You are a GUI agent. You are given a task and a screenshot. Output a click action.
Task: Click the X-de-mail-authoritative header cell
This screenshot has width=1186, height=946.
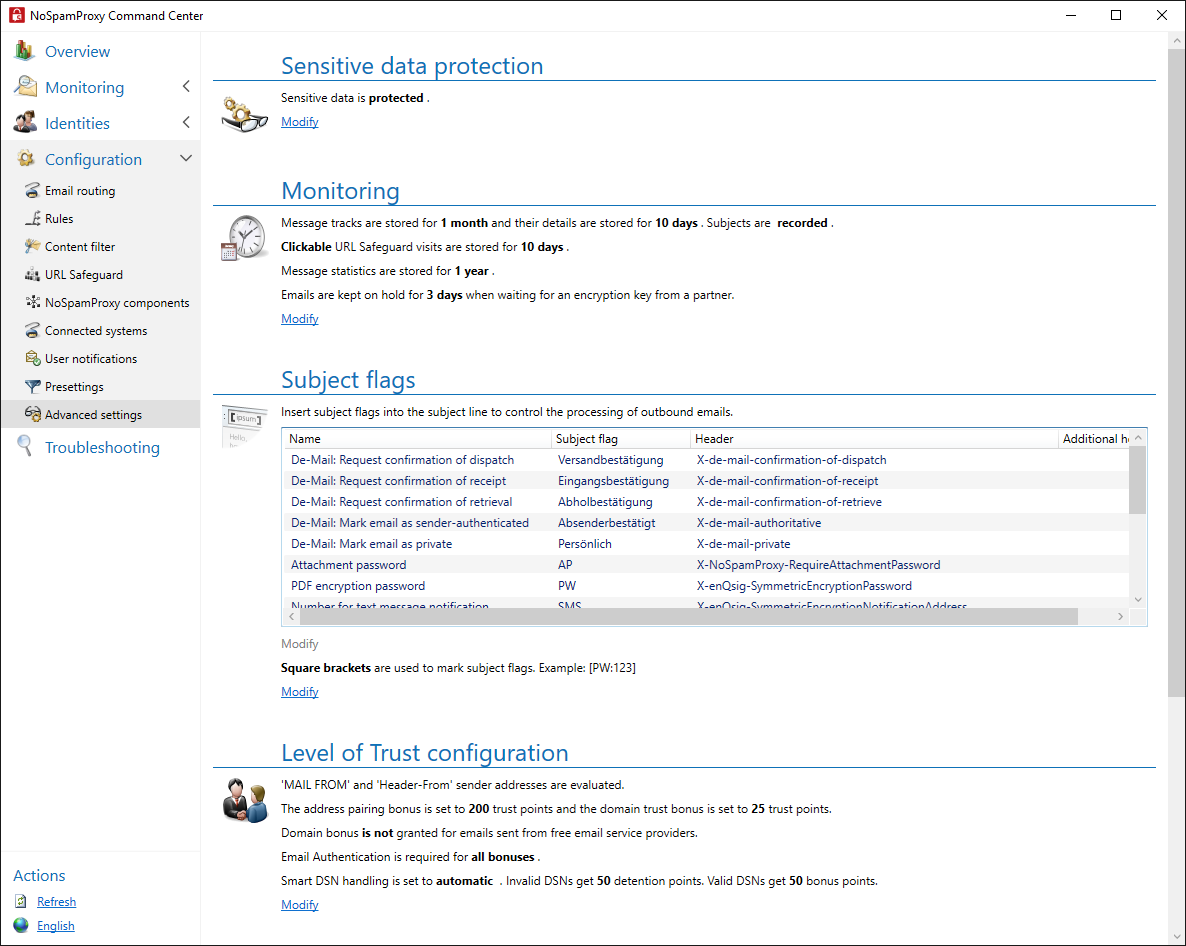pos(759,523)
